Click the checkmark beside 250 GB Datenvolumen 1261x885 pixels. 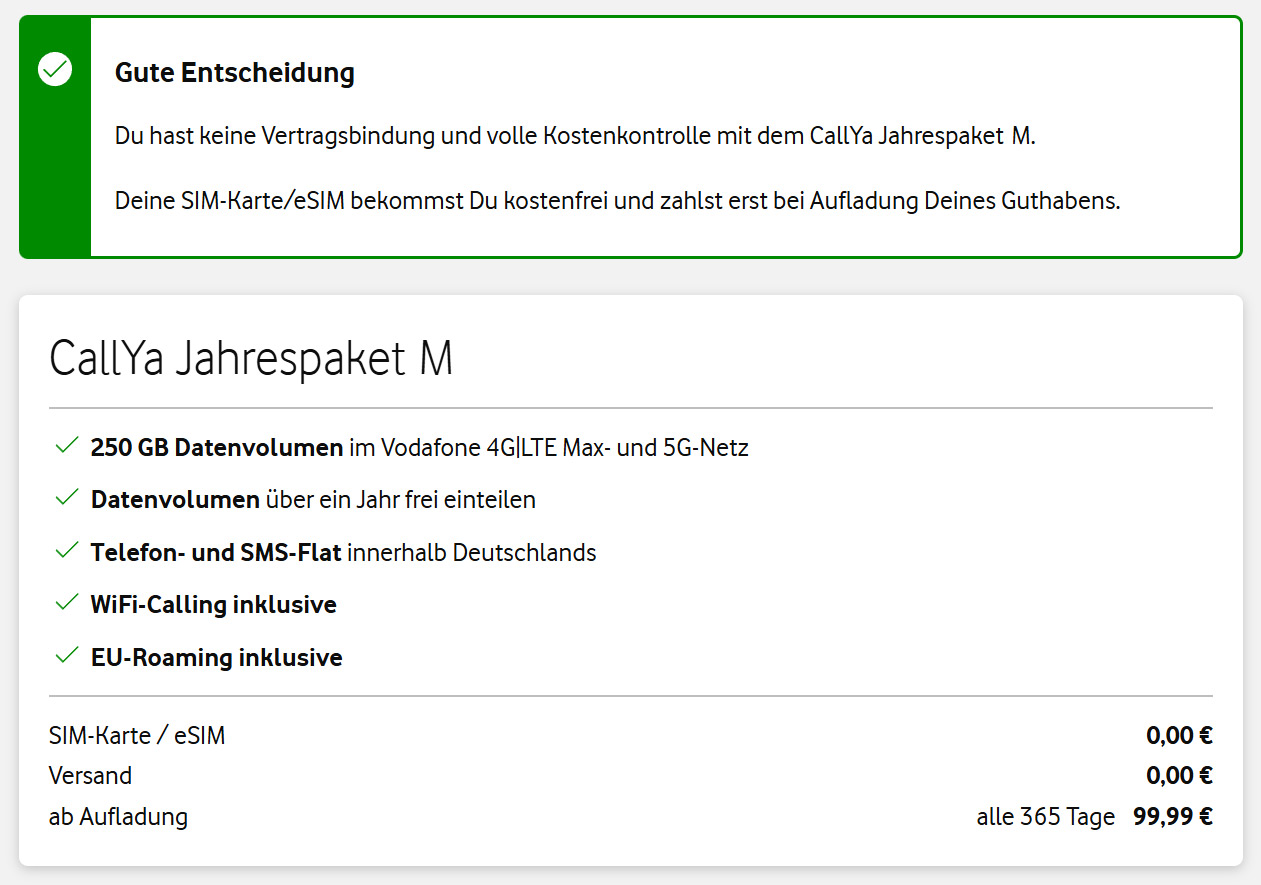(67, 446)
